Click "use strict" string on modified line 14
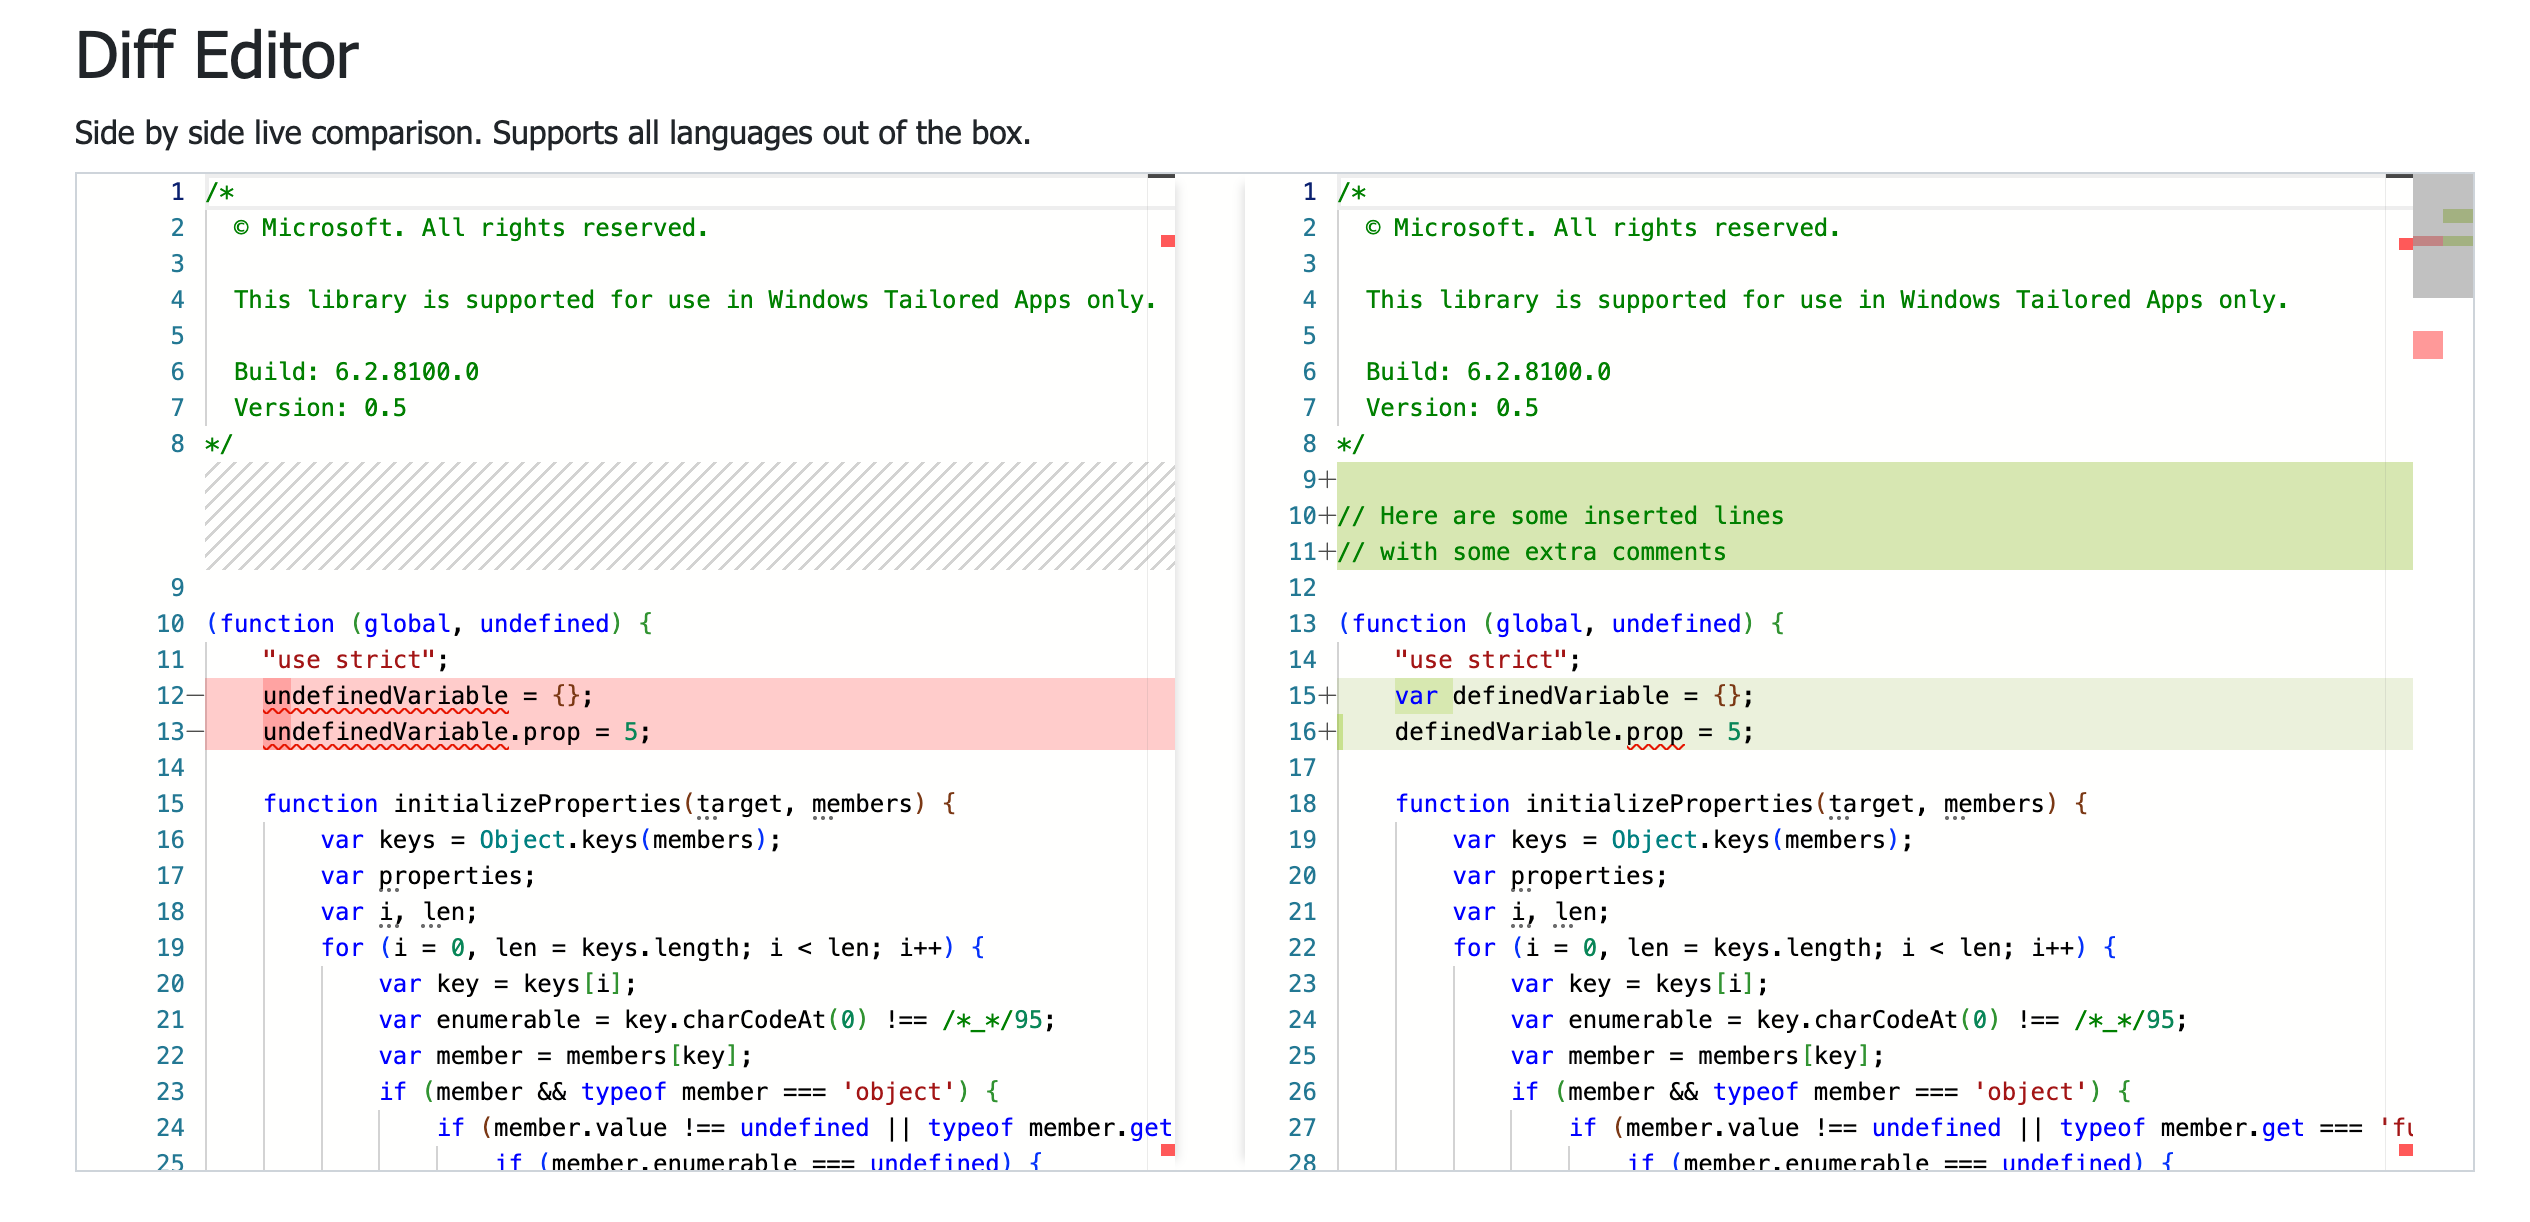2530x1222 pixels. 1481,659
